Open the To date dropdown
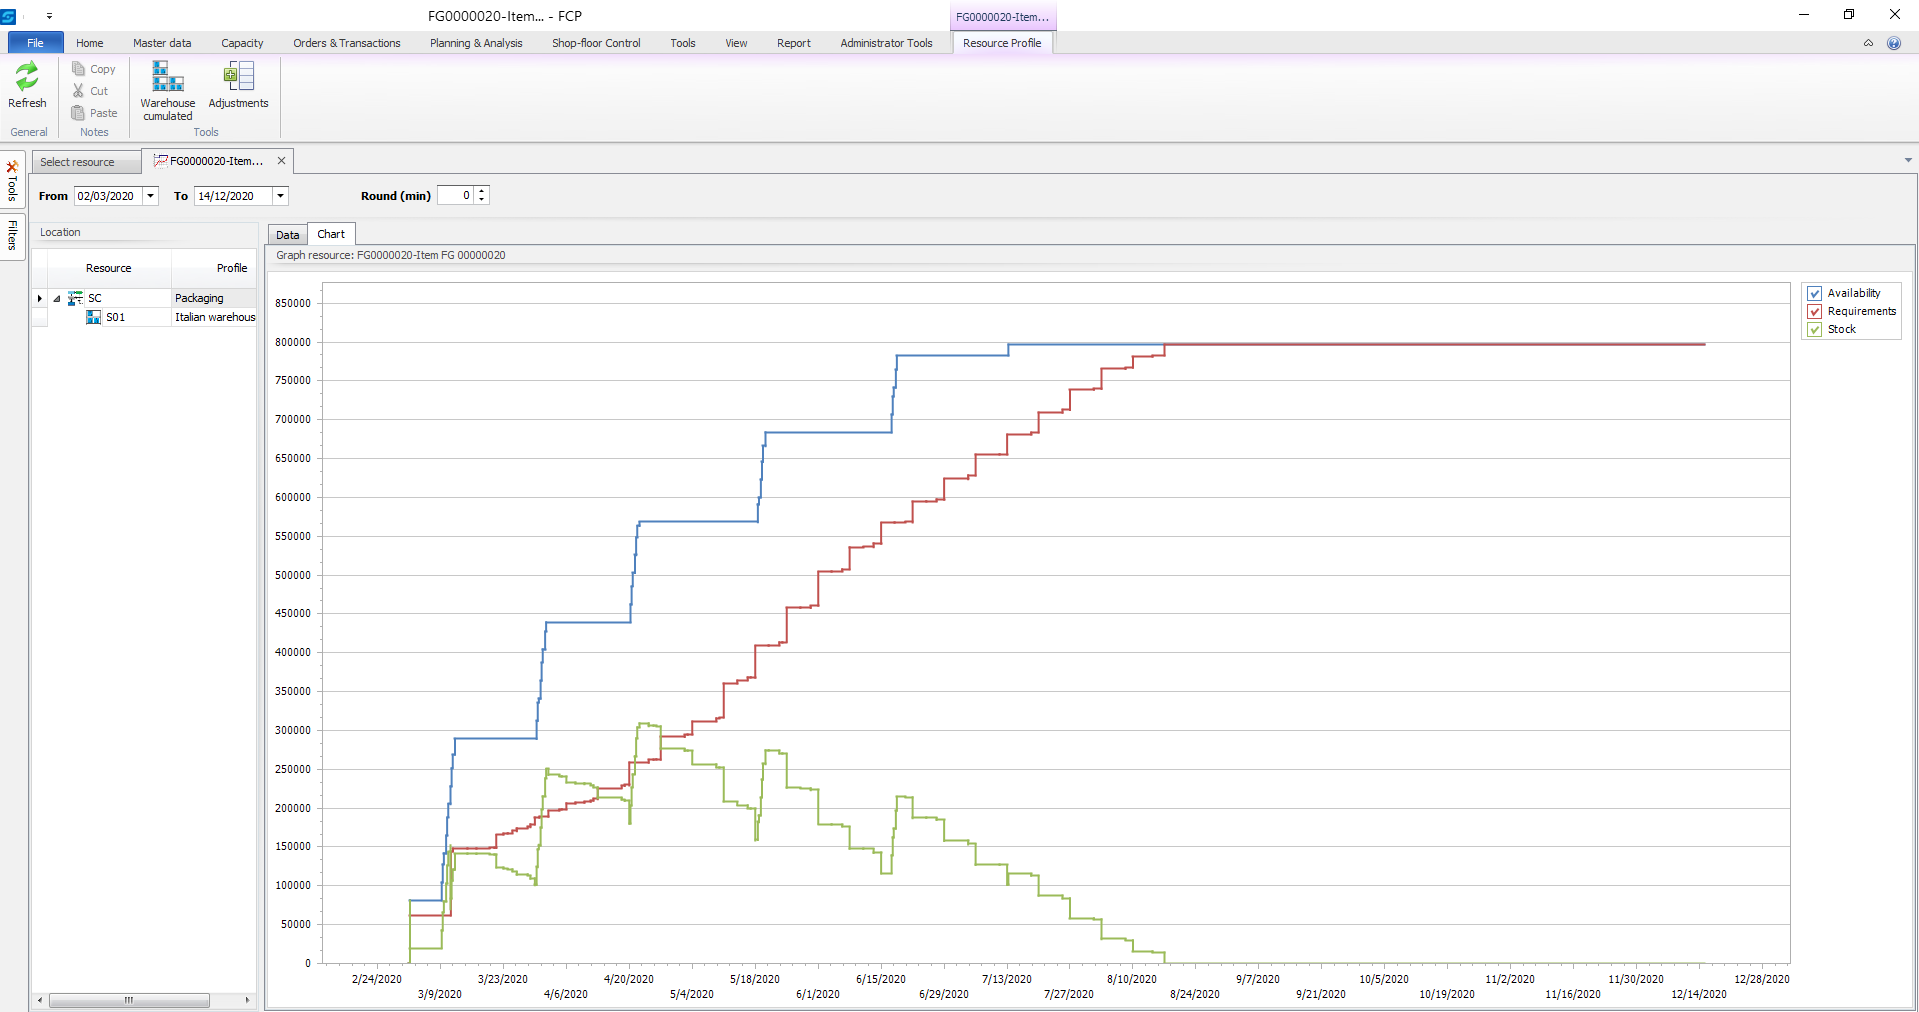The height and width of the screenshot is (1012, 1919). [x=281, y=196]
